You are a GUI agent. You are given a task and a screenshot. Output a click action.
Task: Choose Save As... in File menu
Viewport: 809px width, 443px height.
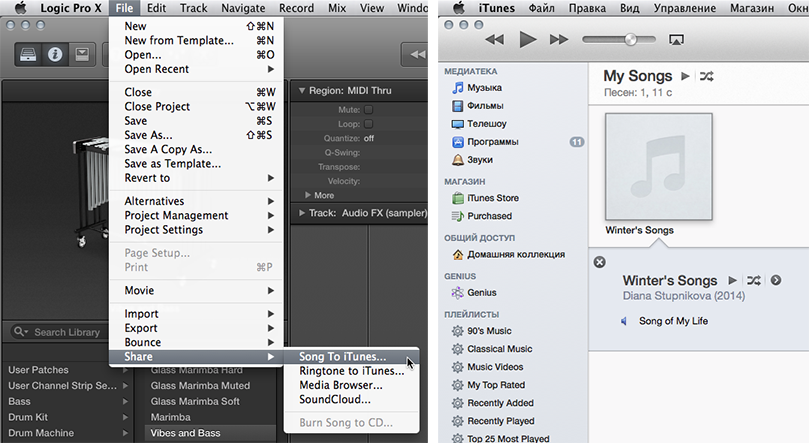tap(196, 135)
